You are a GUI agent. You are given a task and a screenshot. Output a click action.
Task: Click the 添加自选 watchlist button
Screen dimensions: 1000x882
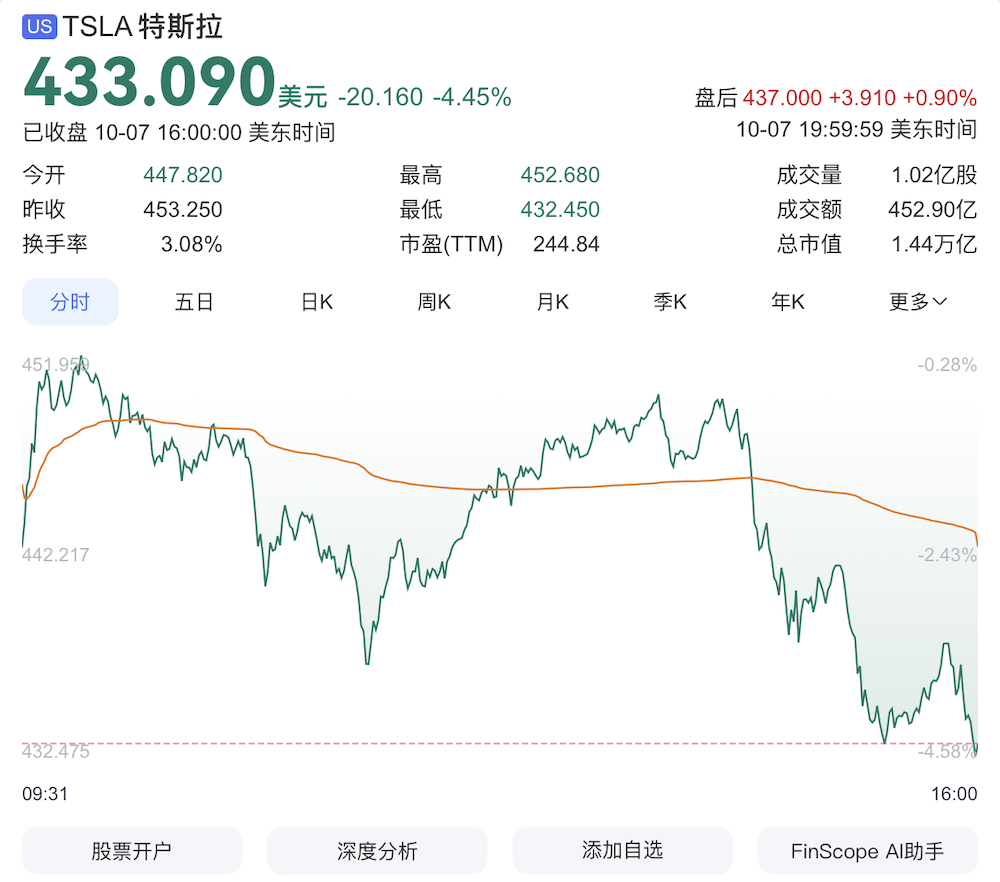[622, 850]
